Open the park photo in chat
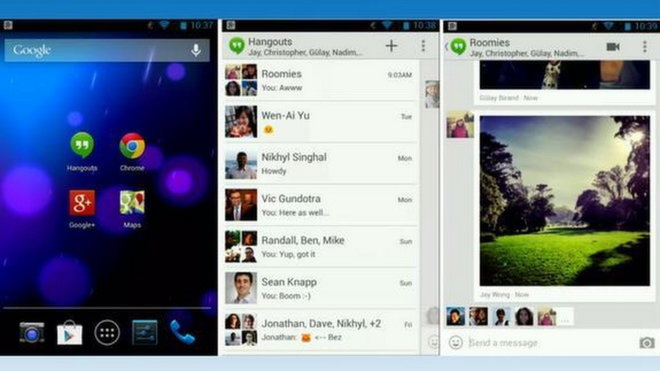This screenshot has height=371, width=660. pyautogui.click(x=565, y=201)
